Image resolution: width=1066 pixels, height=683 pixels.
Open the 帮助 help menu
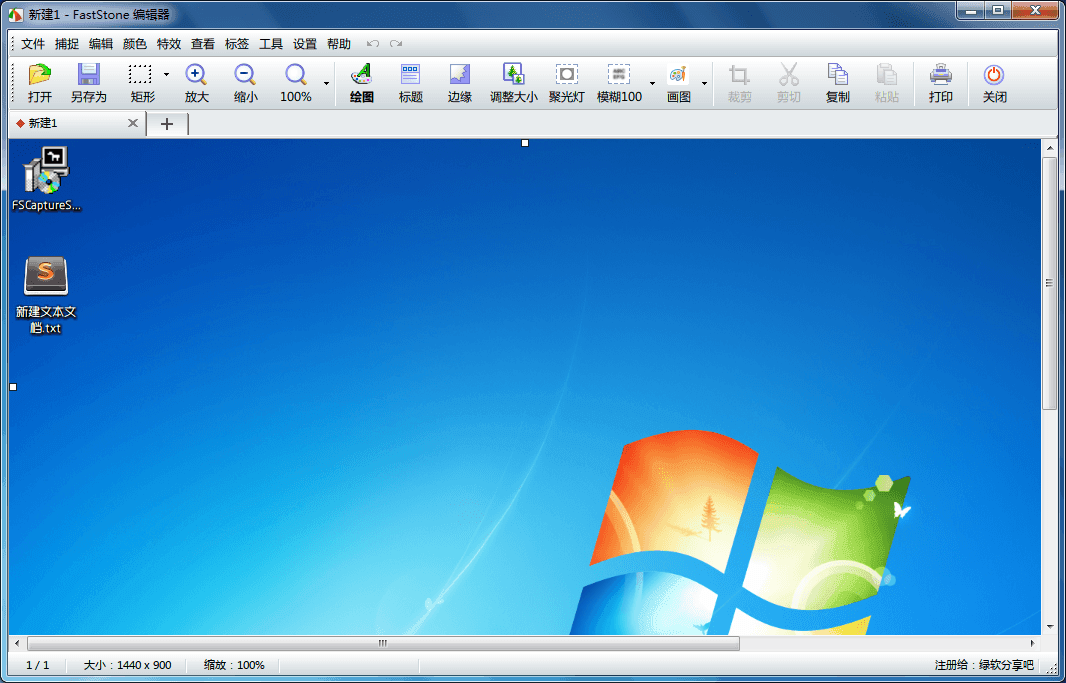pyautogui.click(x=339, y=44)
